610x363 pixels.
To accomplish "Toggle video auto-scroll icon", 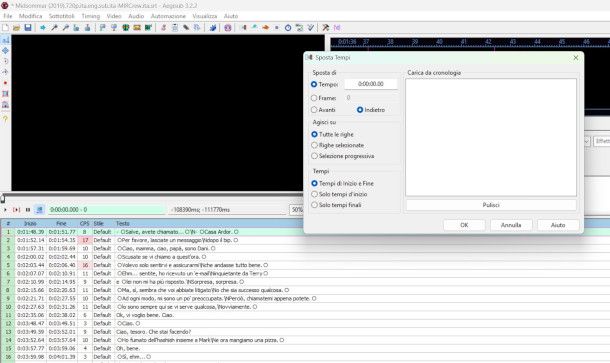I will click(x=39, y=209).
